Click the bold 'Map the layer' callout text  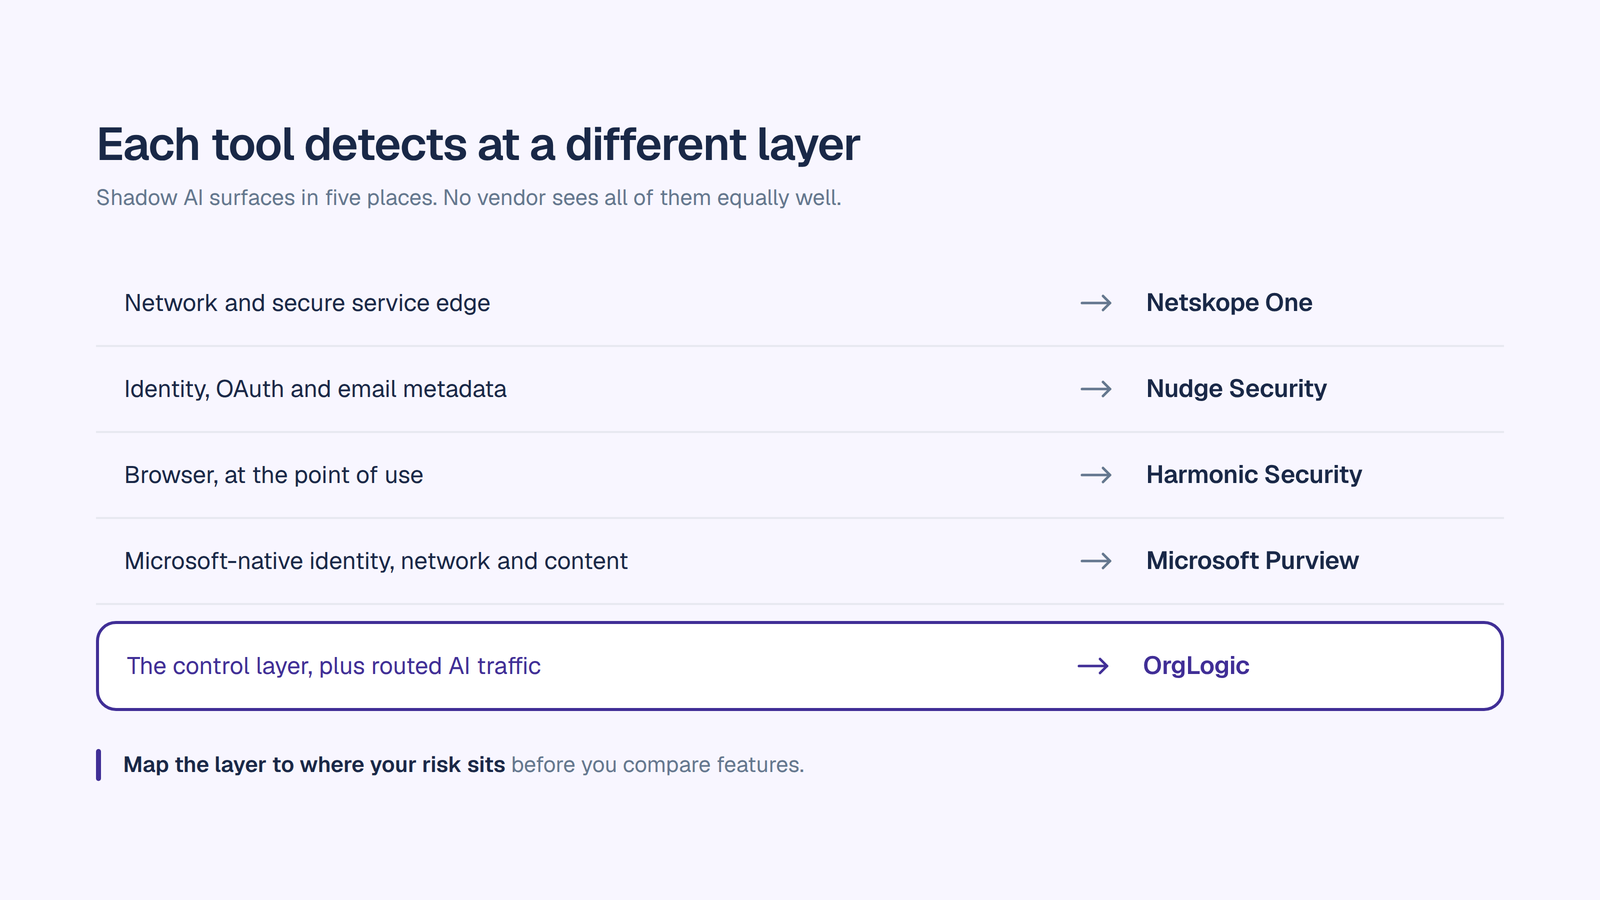pos(314,765)
